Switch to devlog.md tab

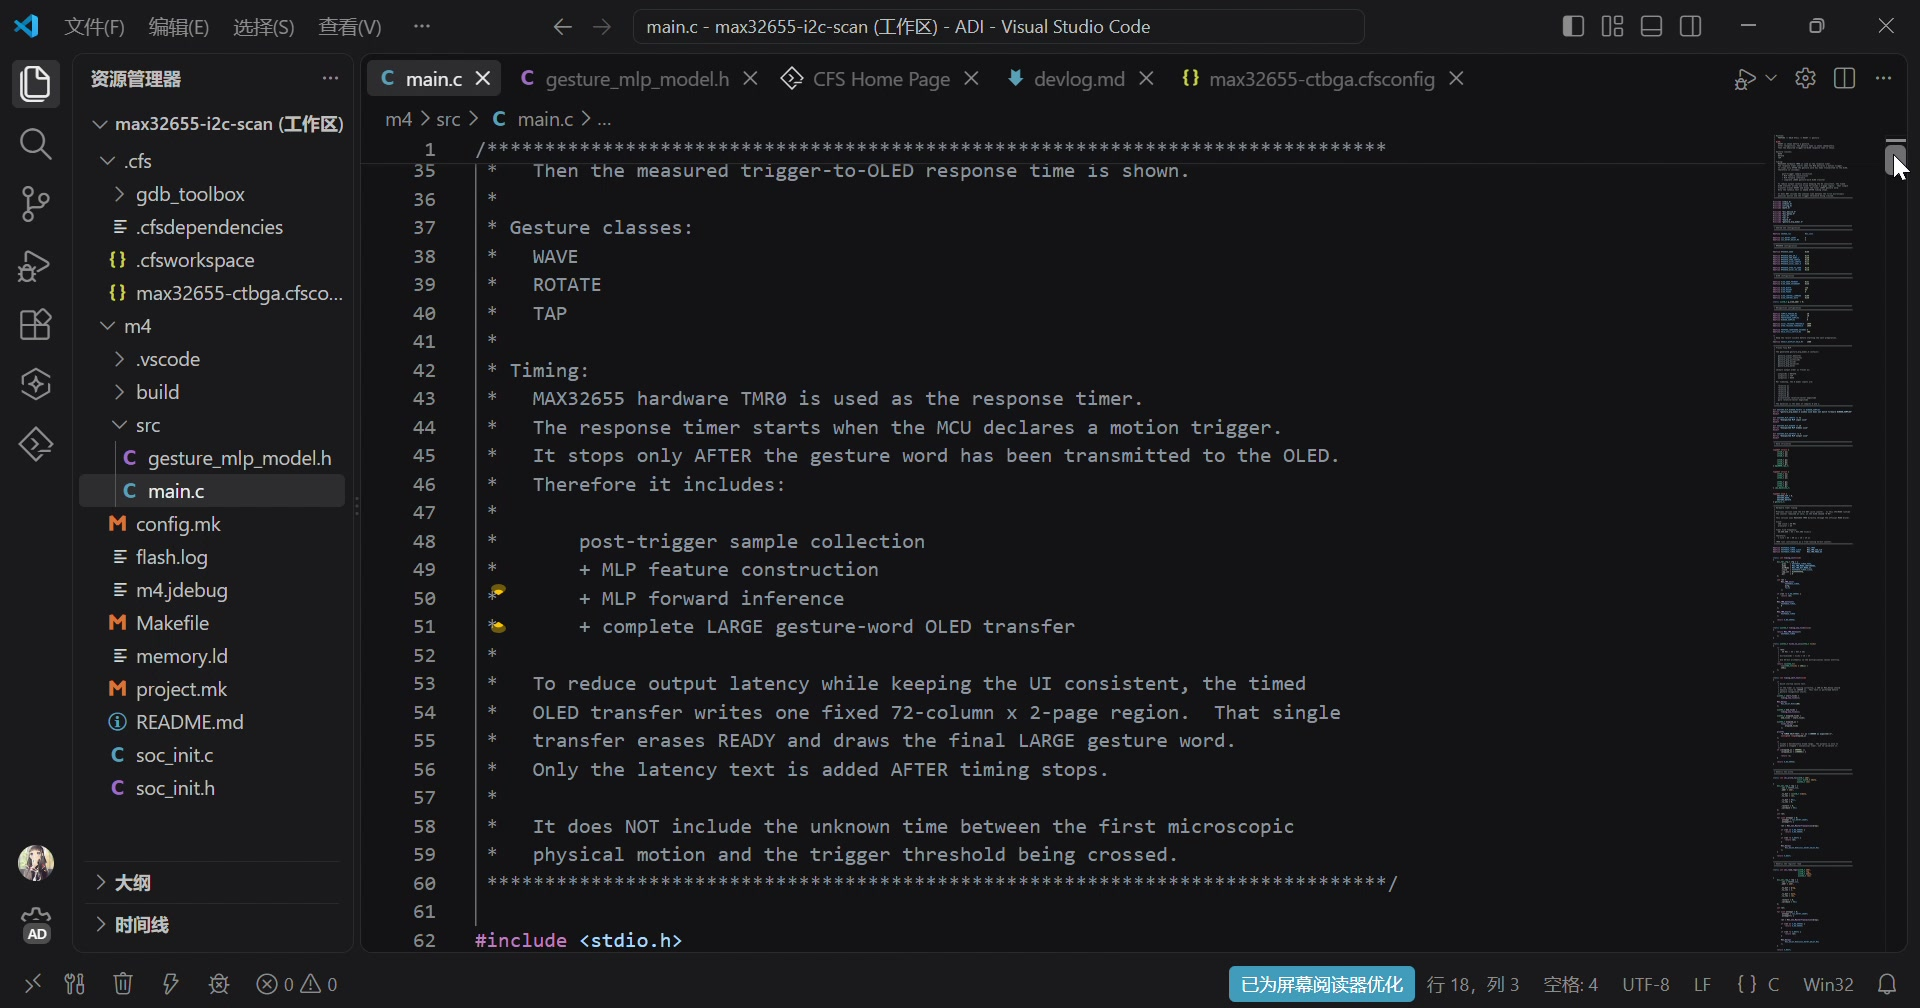click(x=1079, y=79)
